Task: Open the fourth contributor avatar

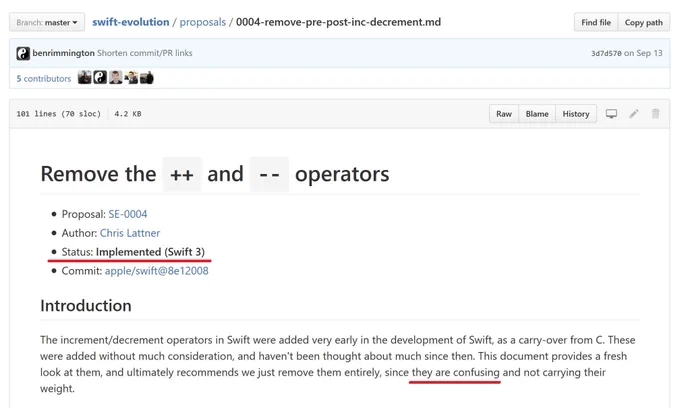Action: 131,77
